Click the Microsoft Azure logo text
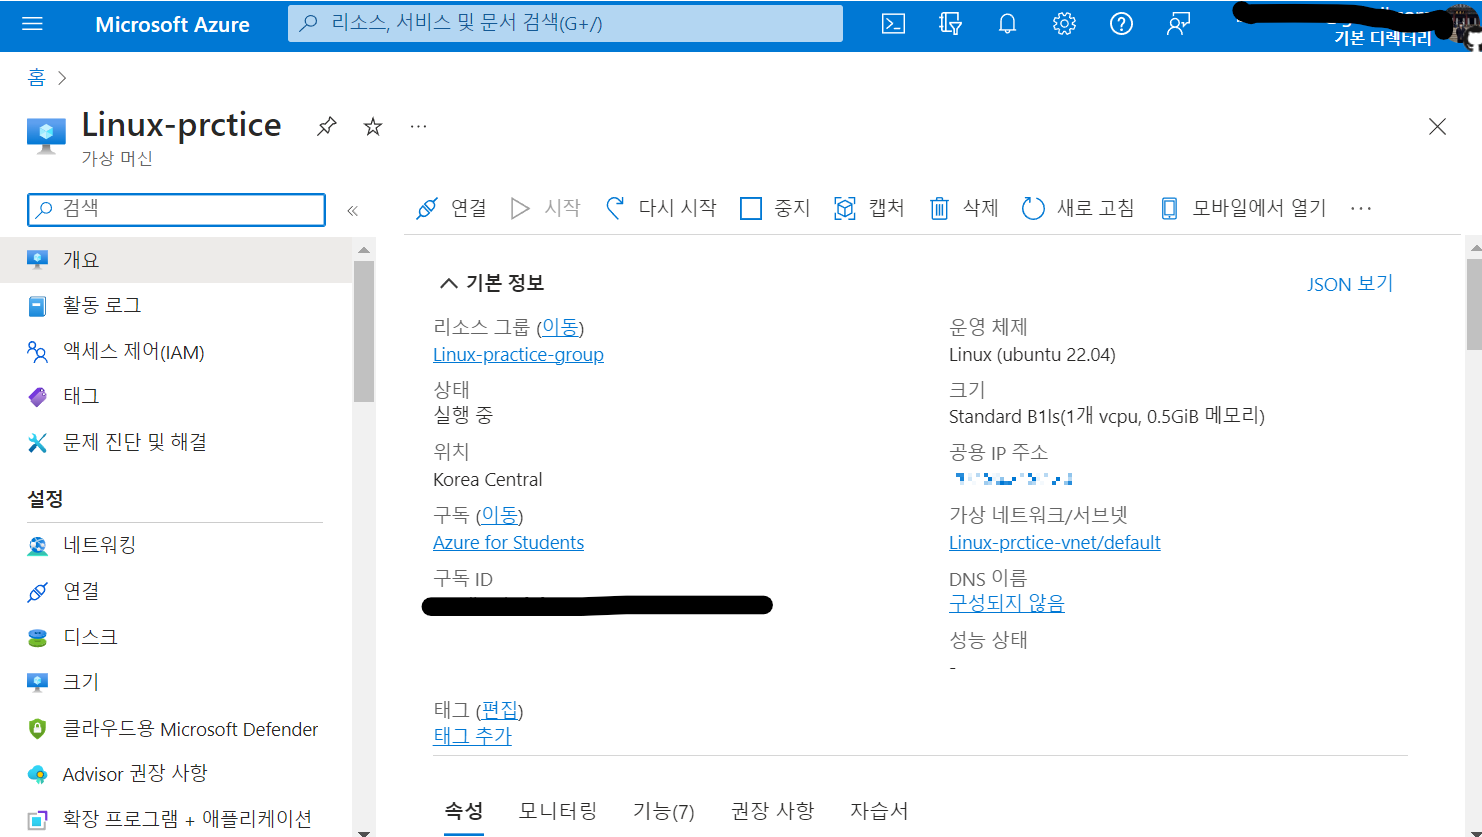 (172, 24)
